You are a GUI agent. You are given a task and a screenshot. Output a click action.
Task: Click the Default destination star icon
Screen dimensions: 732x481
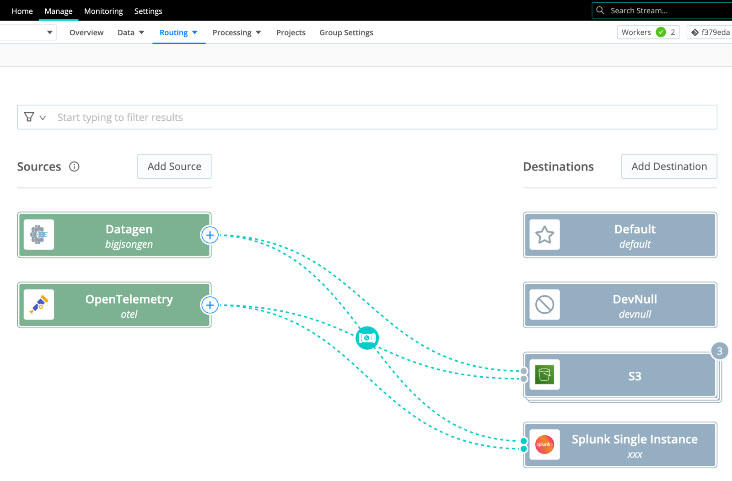[545, 235]
